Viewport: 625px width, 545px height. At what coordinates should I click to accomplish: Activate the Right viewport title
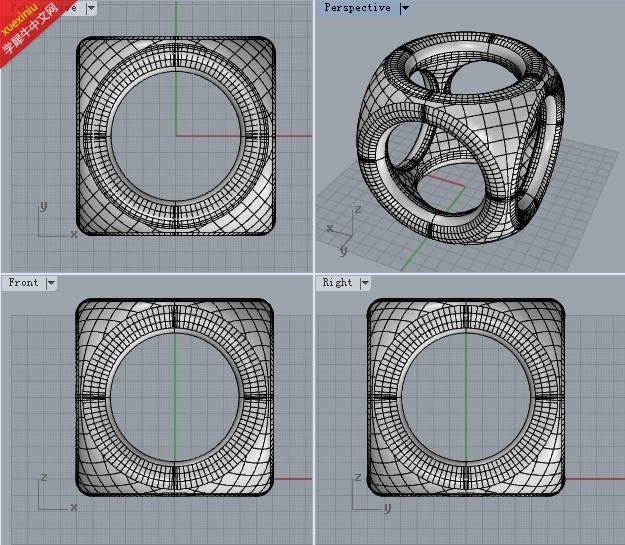point(337,283)
